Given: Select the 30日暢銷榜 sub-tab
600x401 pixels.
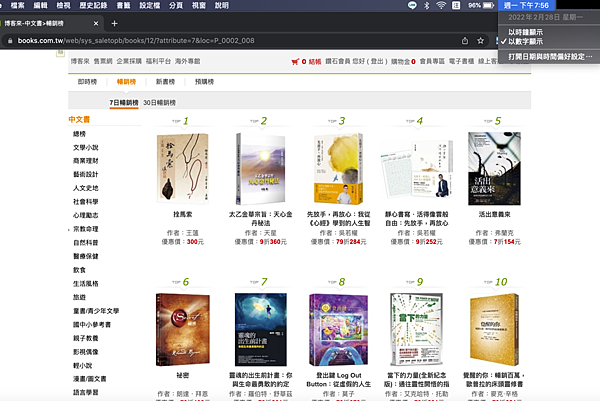Looking at the screenshot, I should (x=160, y=103).
